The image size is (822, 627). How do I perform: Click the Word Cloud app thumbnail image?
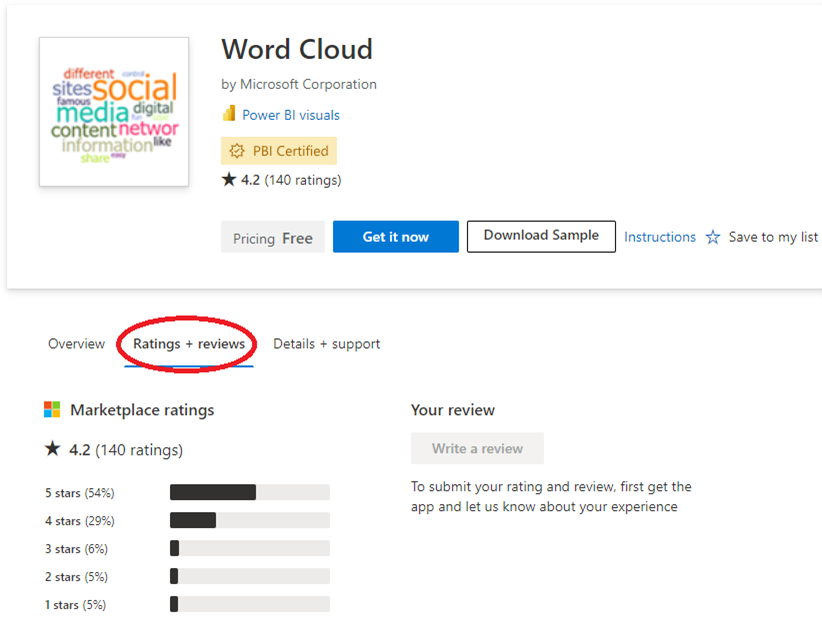[x=114, y=112]
